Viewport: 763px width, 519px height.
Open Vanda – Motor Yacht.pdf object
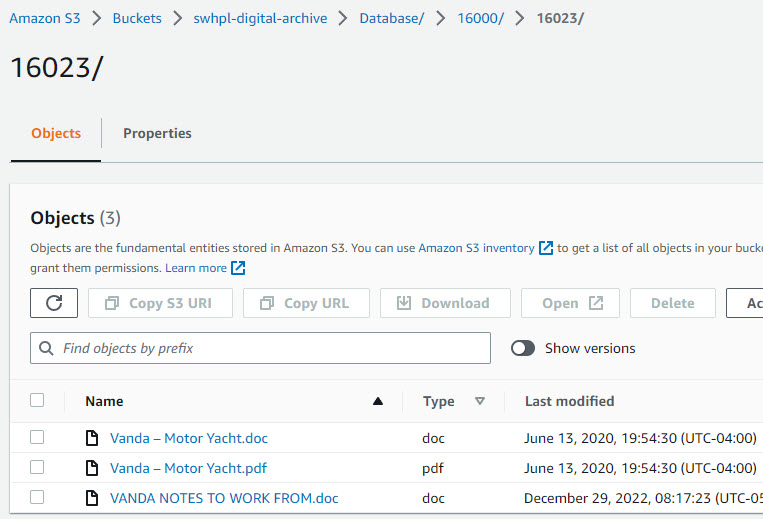point(188,468)
